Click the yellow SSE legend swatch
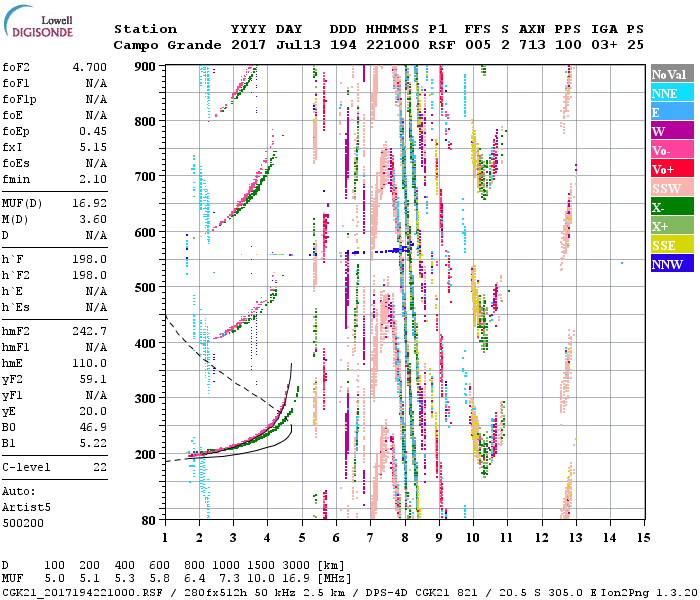700x600 pixels. 671,245
